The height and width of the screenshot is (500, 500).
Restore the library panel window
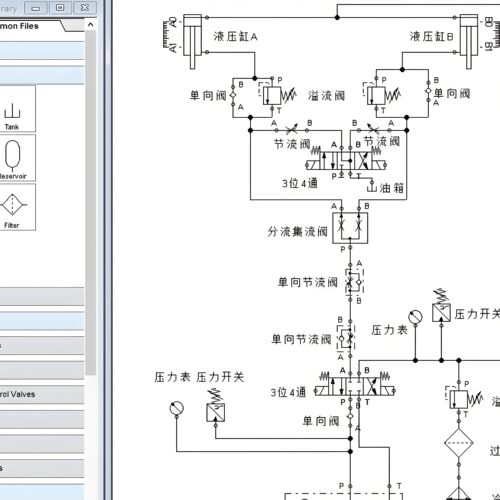[60, 8]
